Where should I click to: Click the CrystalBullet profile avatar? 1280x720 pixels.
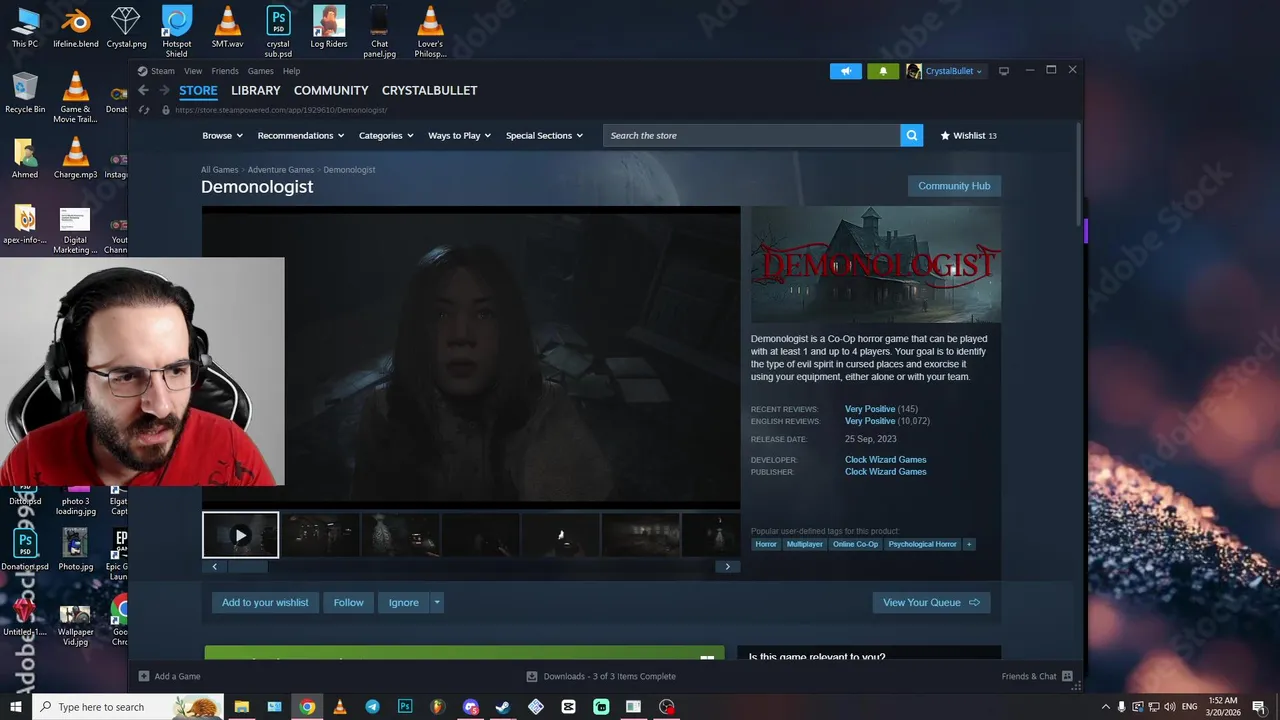click(914, 71)
